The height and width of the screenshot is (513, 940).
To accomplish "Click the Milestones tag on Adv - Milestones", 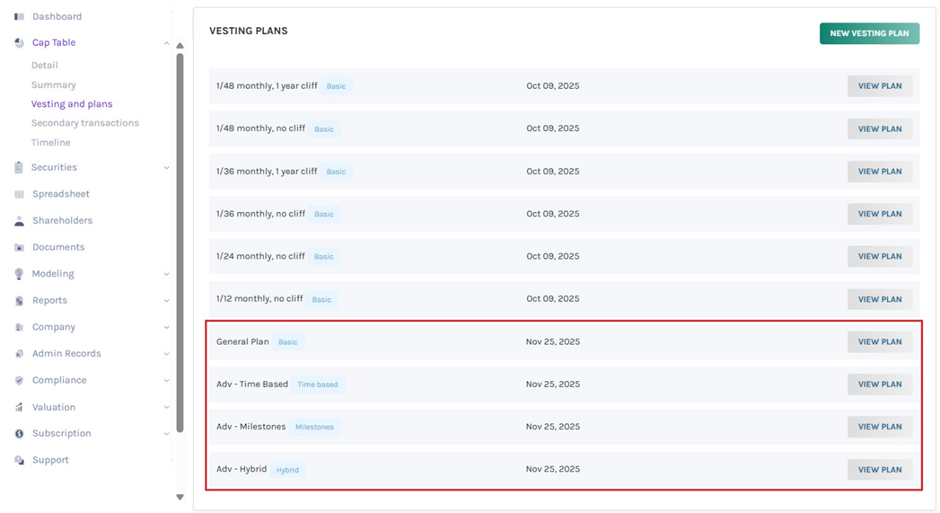I will 314,427.
